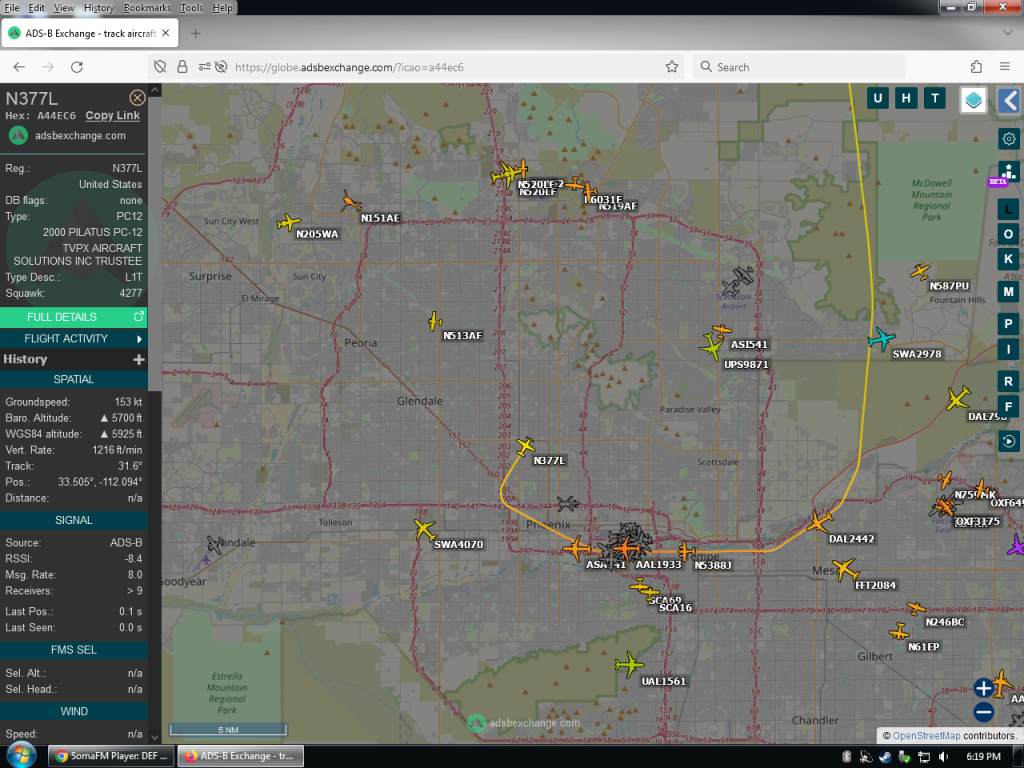Open the map layer switcher icon
The image size is (1024, 768).
[x=973, y=100]
